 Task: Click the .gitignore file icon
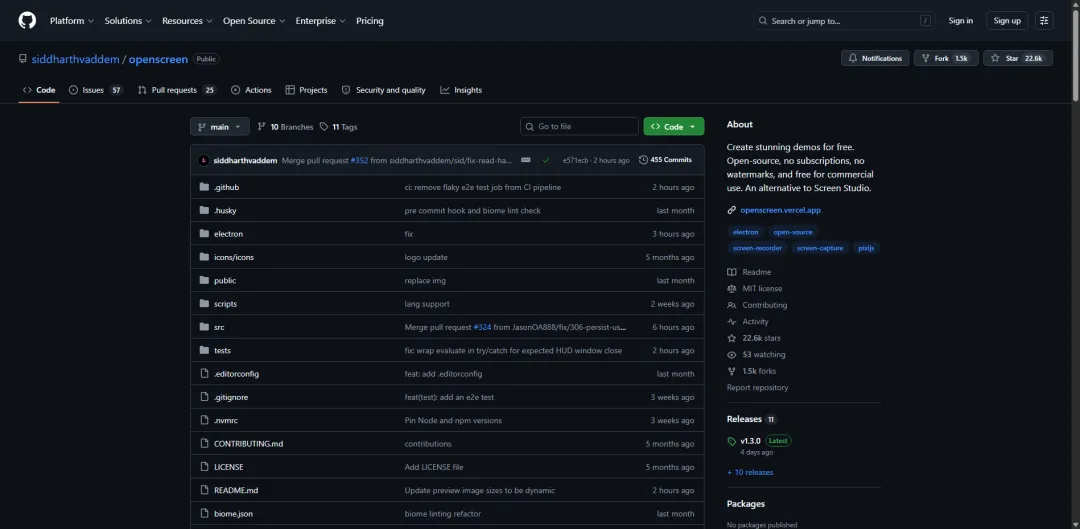click(204, 397)
